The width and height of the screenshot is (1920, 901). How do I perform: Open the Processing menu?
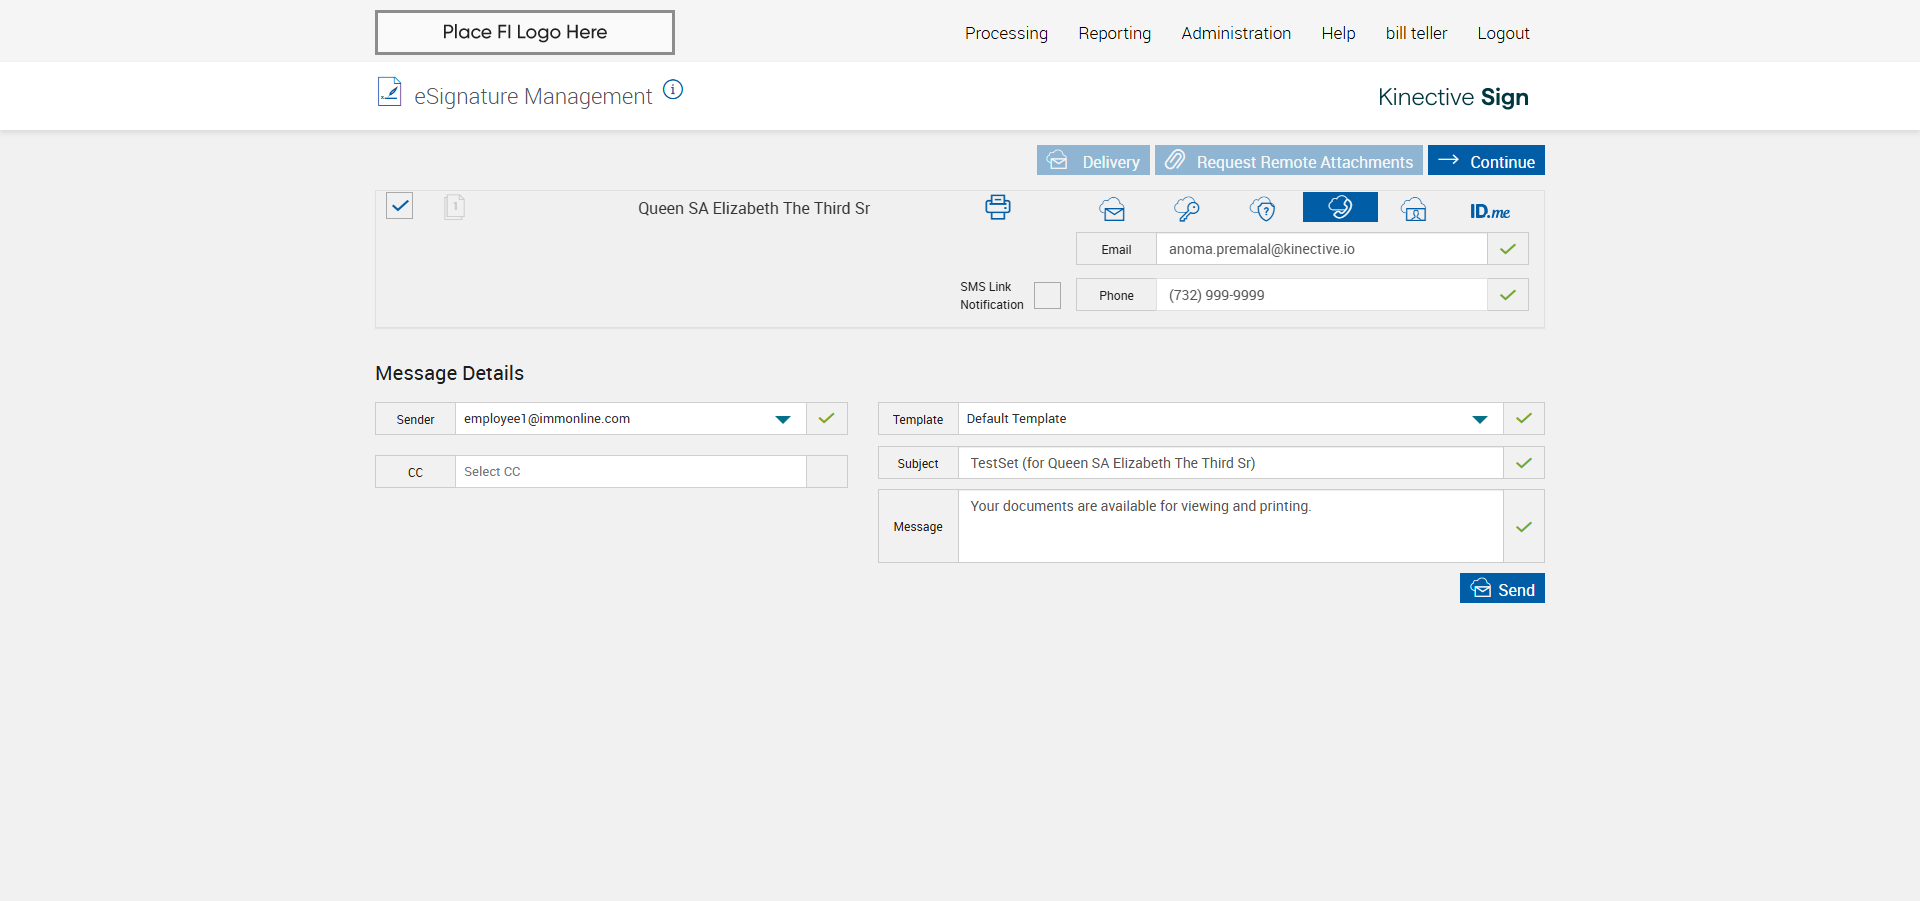[1006, 33]
